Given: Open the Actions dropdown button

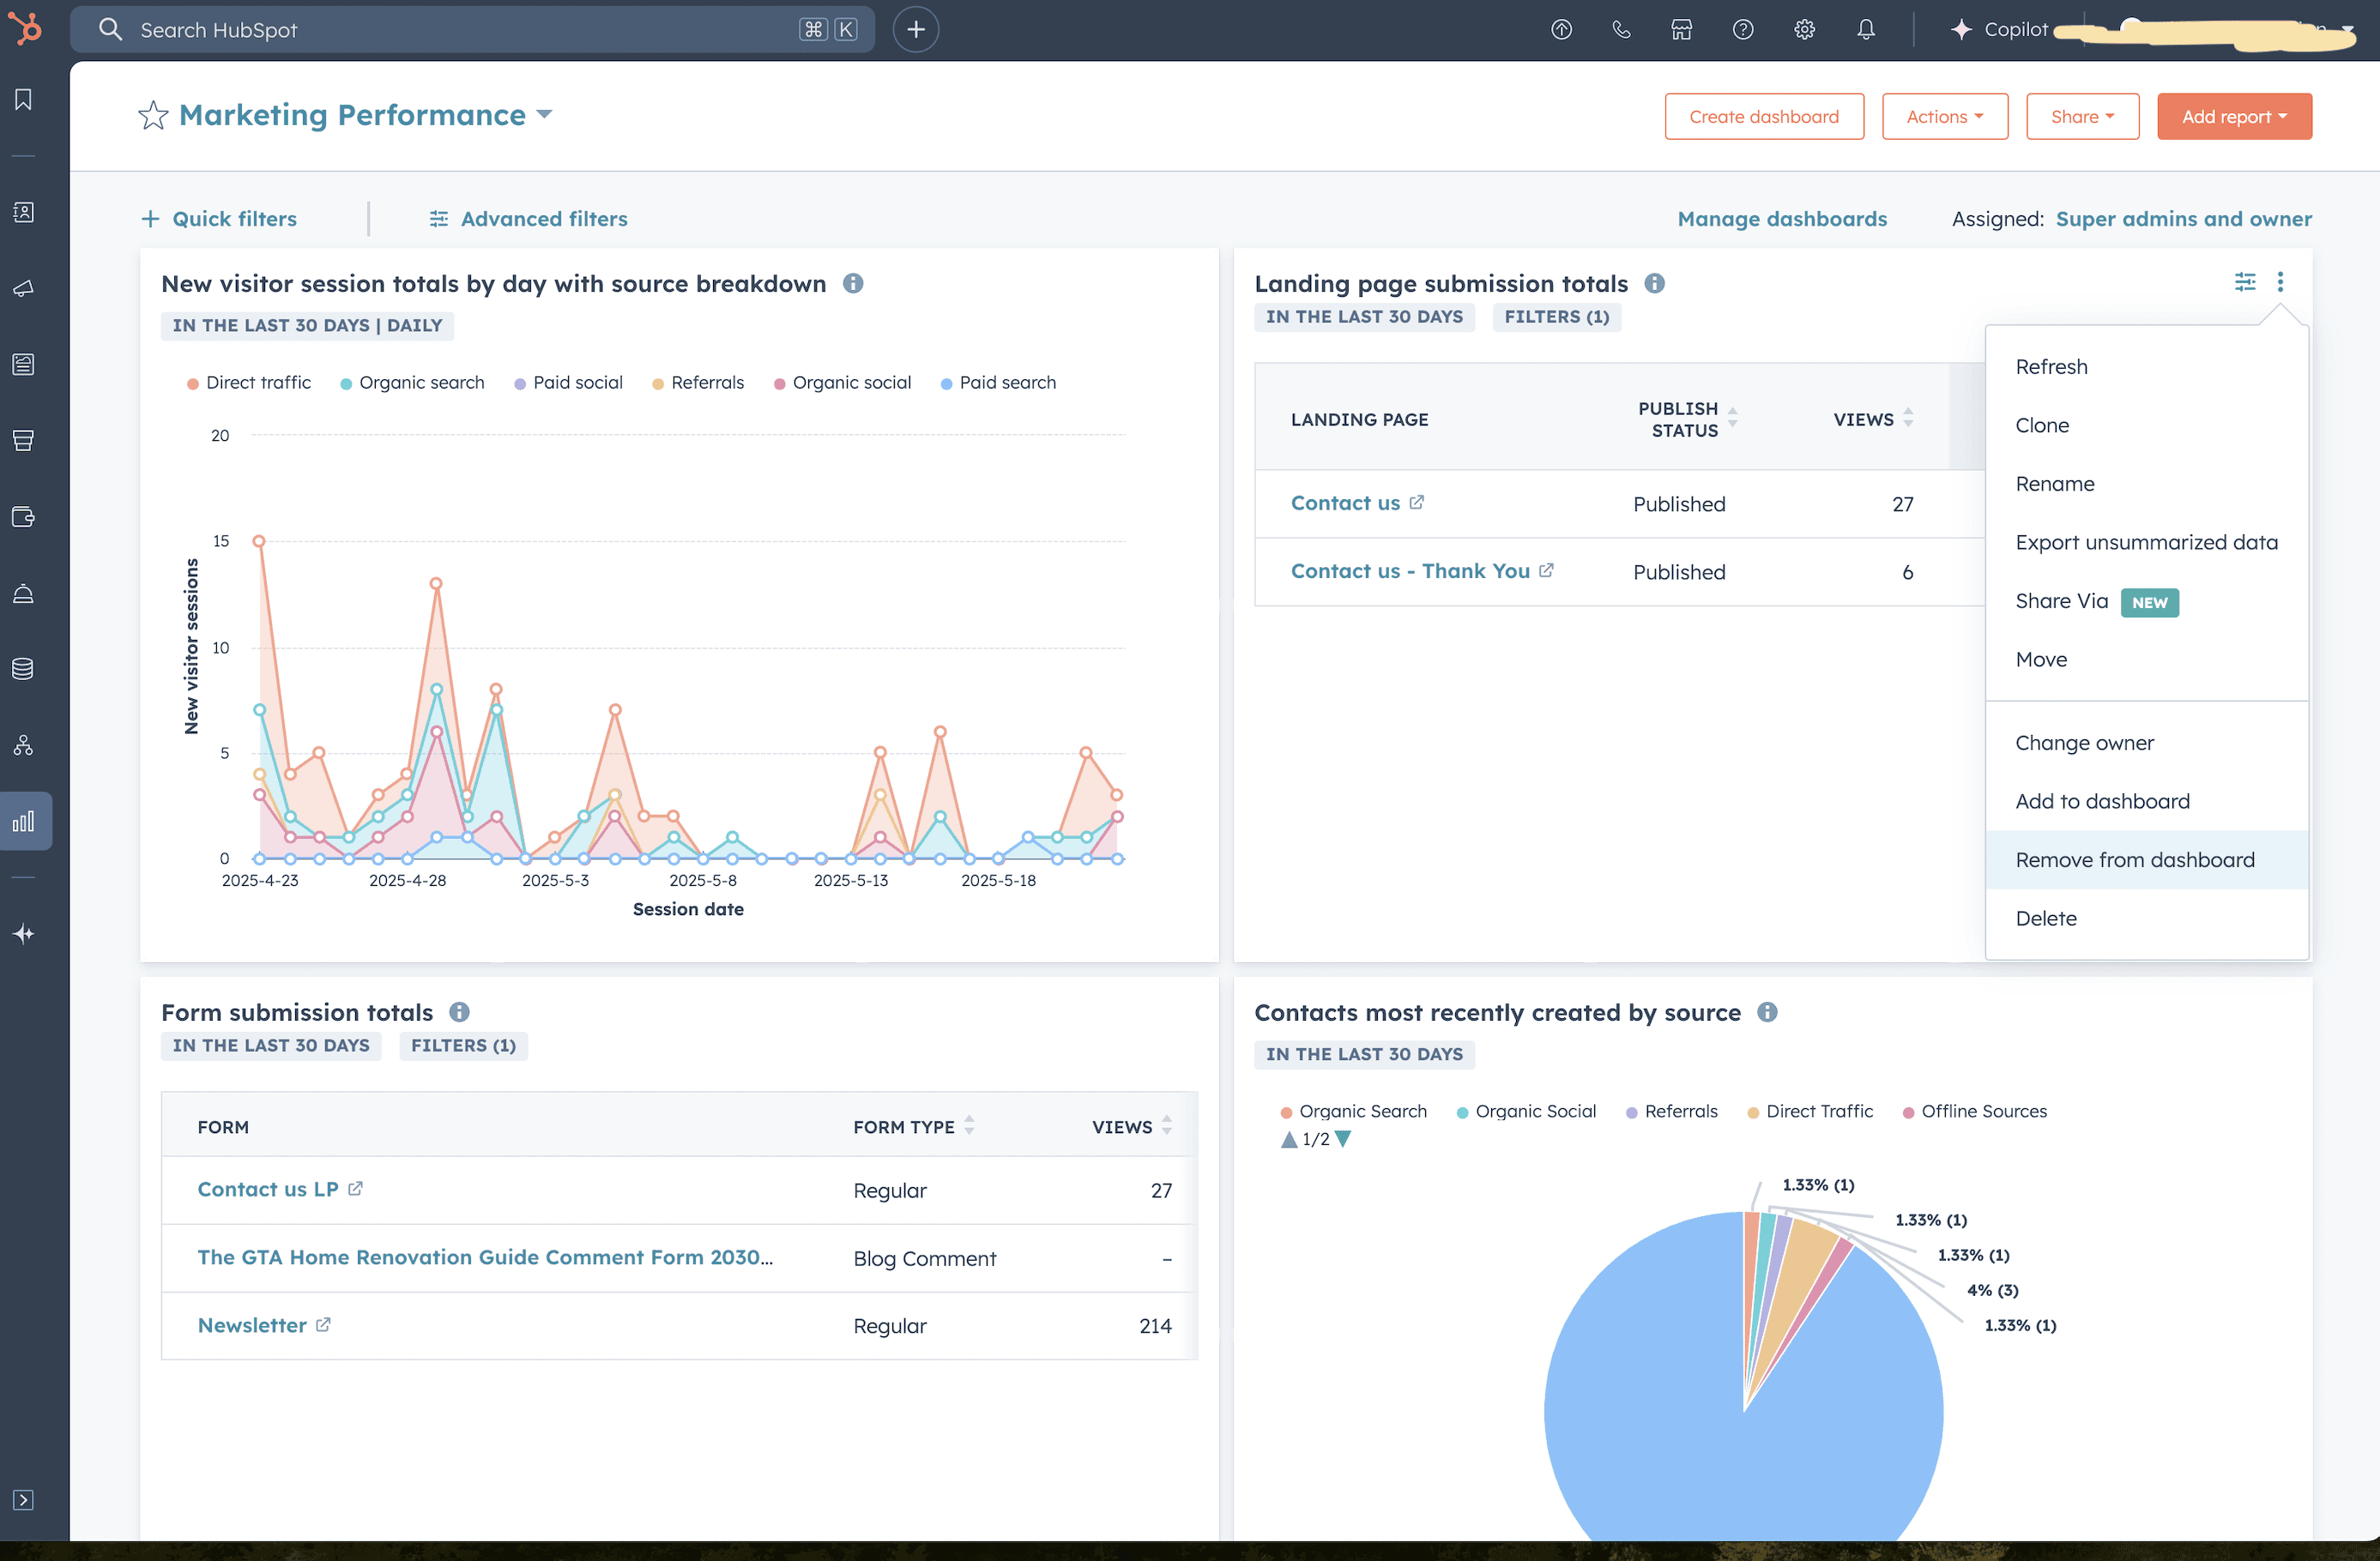Looking at the screenshot, I should pyautogui.click(x=1944, y=117).
